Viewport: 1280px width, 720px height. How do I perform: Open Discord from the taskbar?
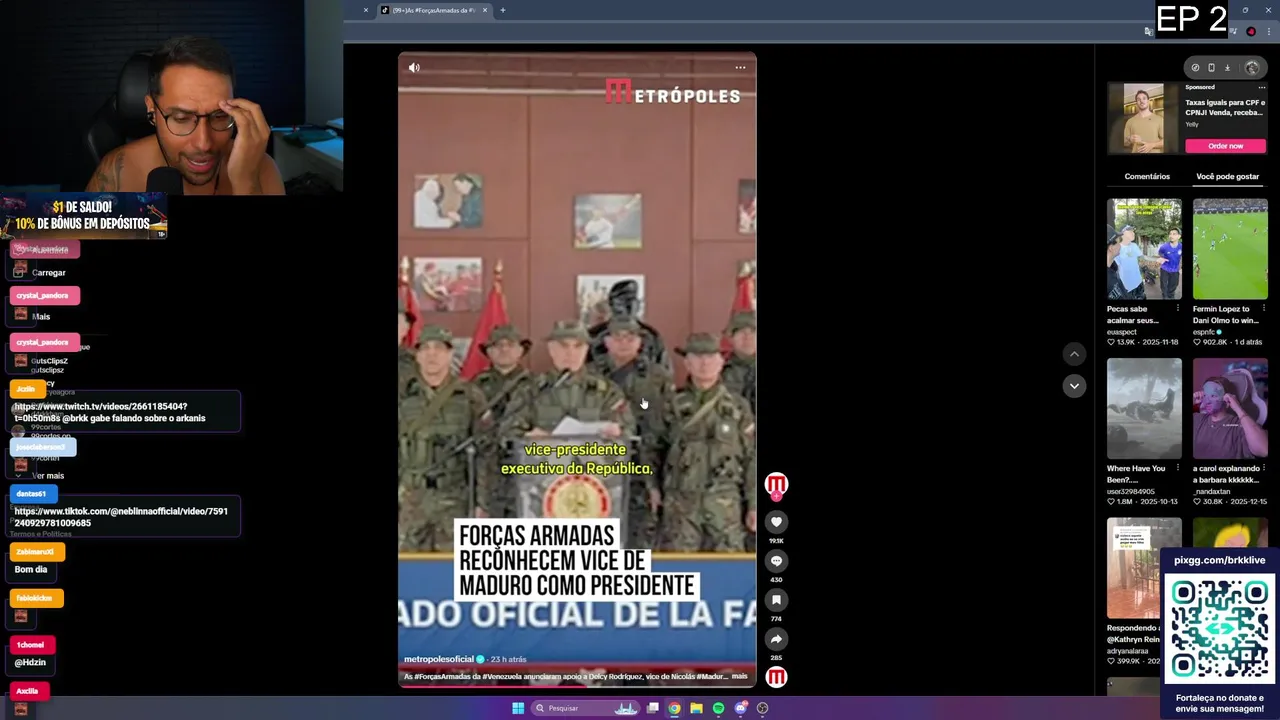pyautogui.click(x=740, y=708)
